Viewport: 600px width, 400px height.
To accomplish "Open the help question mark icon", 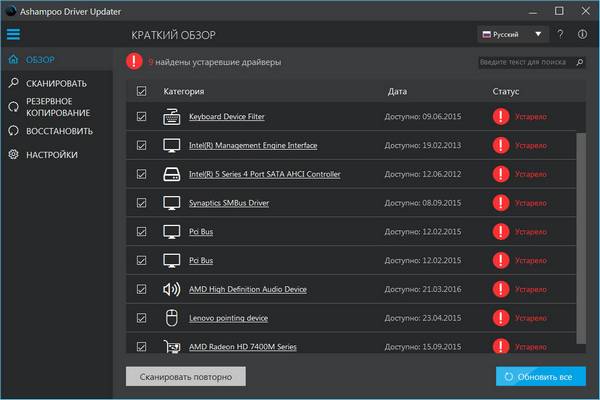I will (x=561, y=35).
